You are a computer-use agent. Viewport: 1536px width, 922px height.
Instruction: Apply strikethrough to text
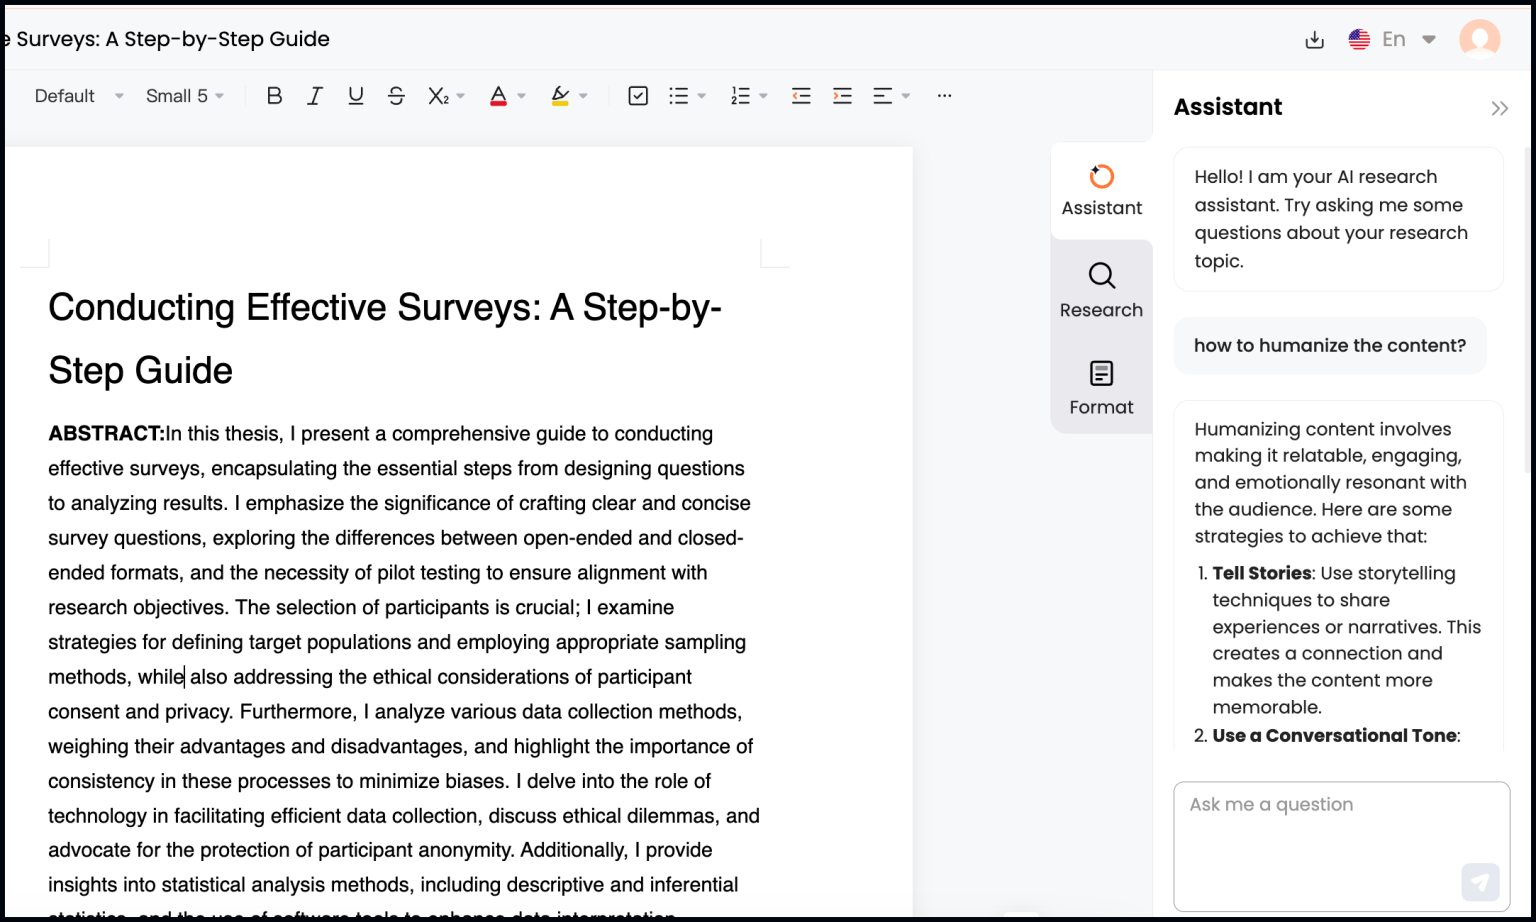[x=396, y=95]
